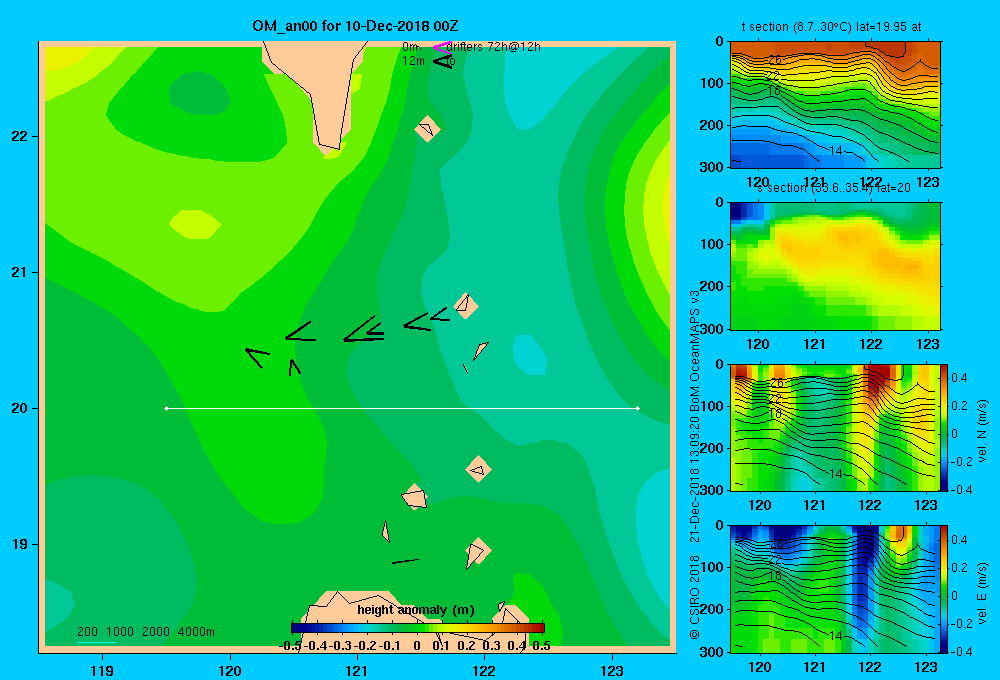
Task: Click the black 12m arrow legend symbol
Action: [443, 61]
